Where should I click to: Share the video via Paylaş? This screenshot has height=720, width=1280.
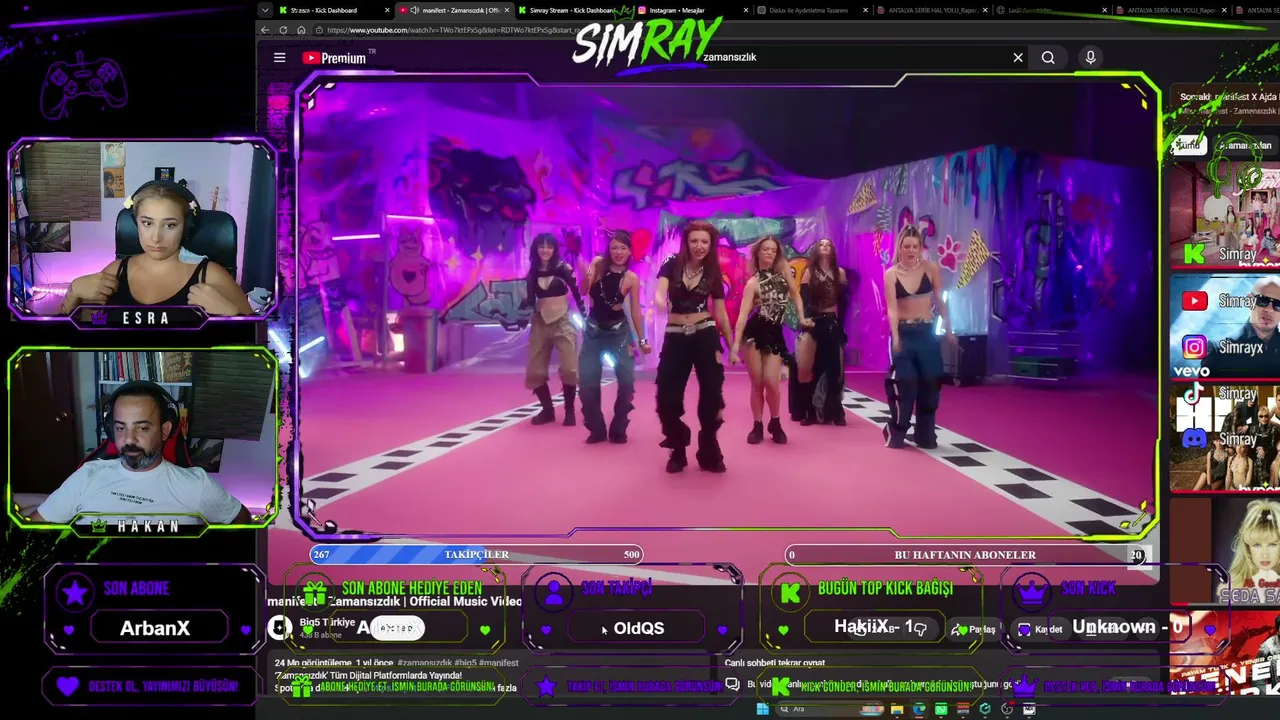pyautogui.click(x=975, y=629)
